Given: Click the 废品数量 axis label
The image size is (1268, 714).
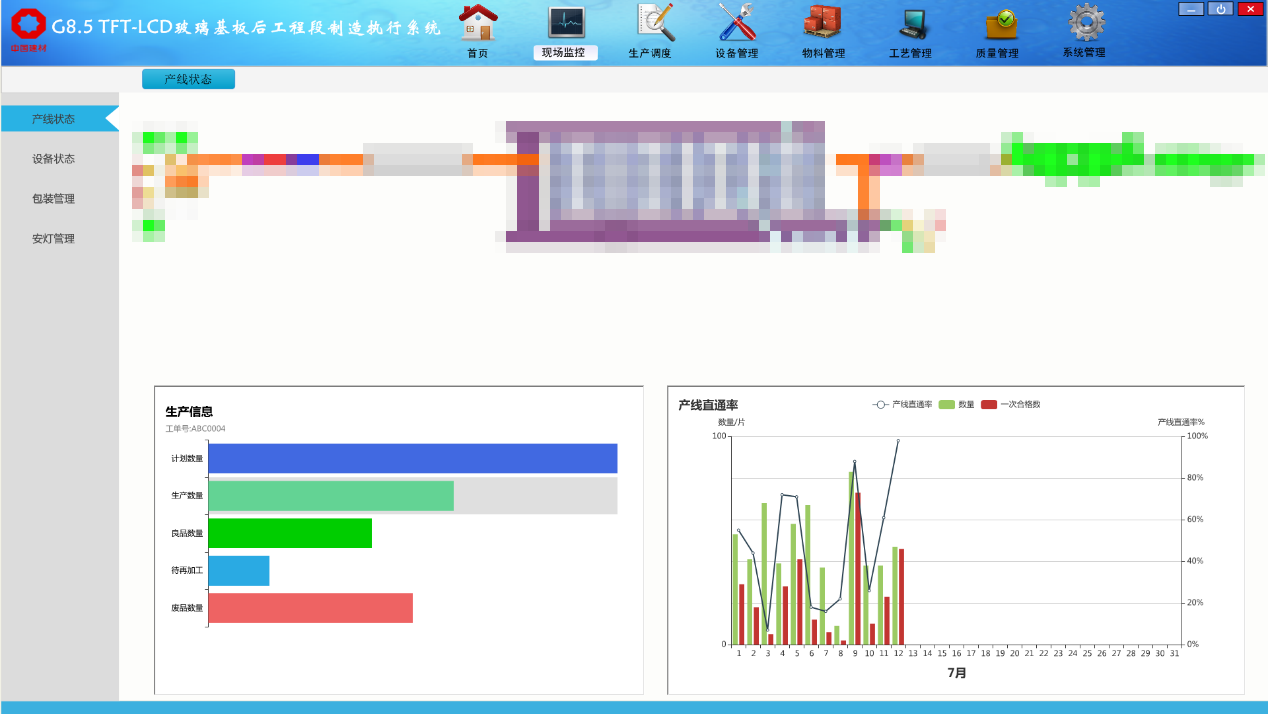Looking at the screenshot, I should (x=187, y=608).
